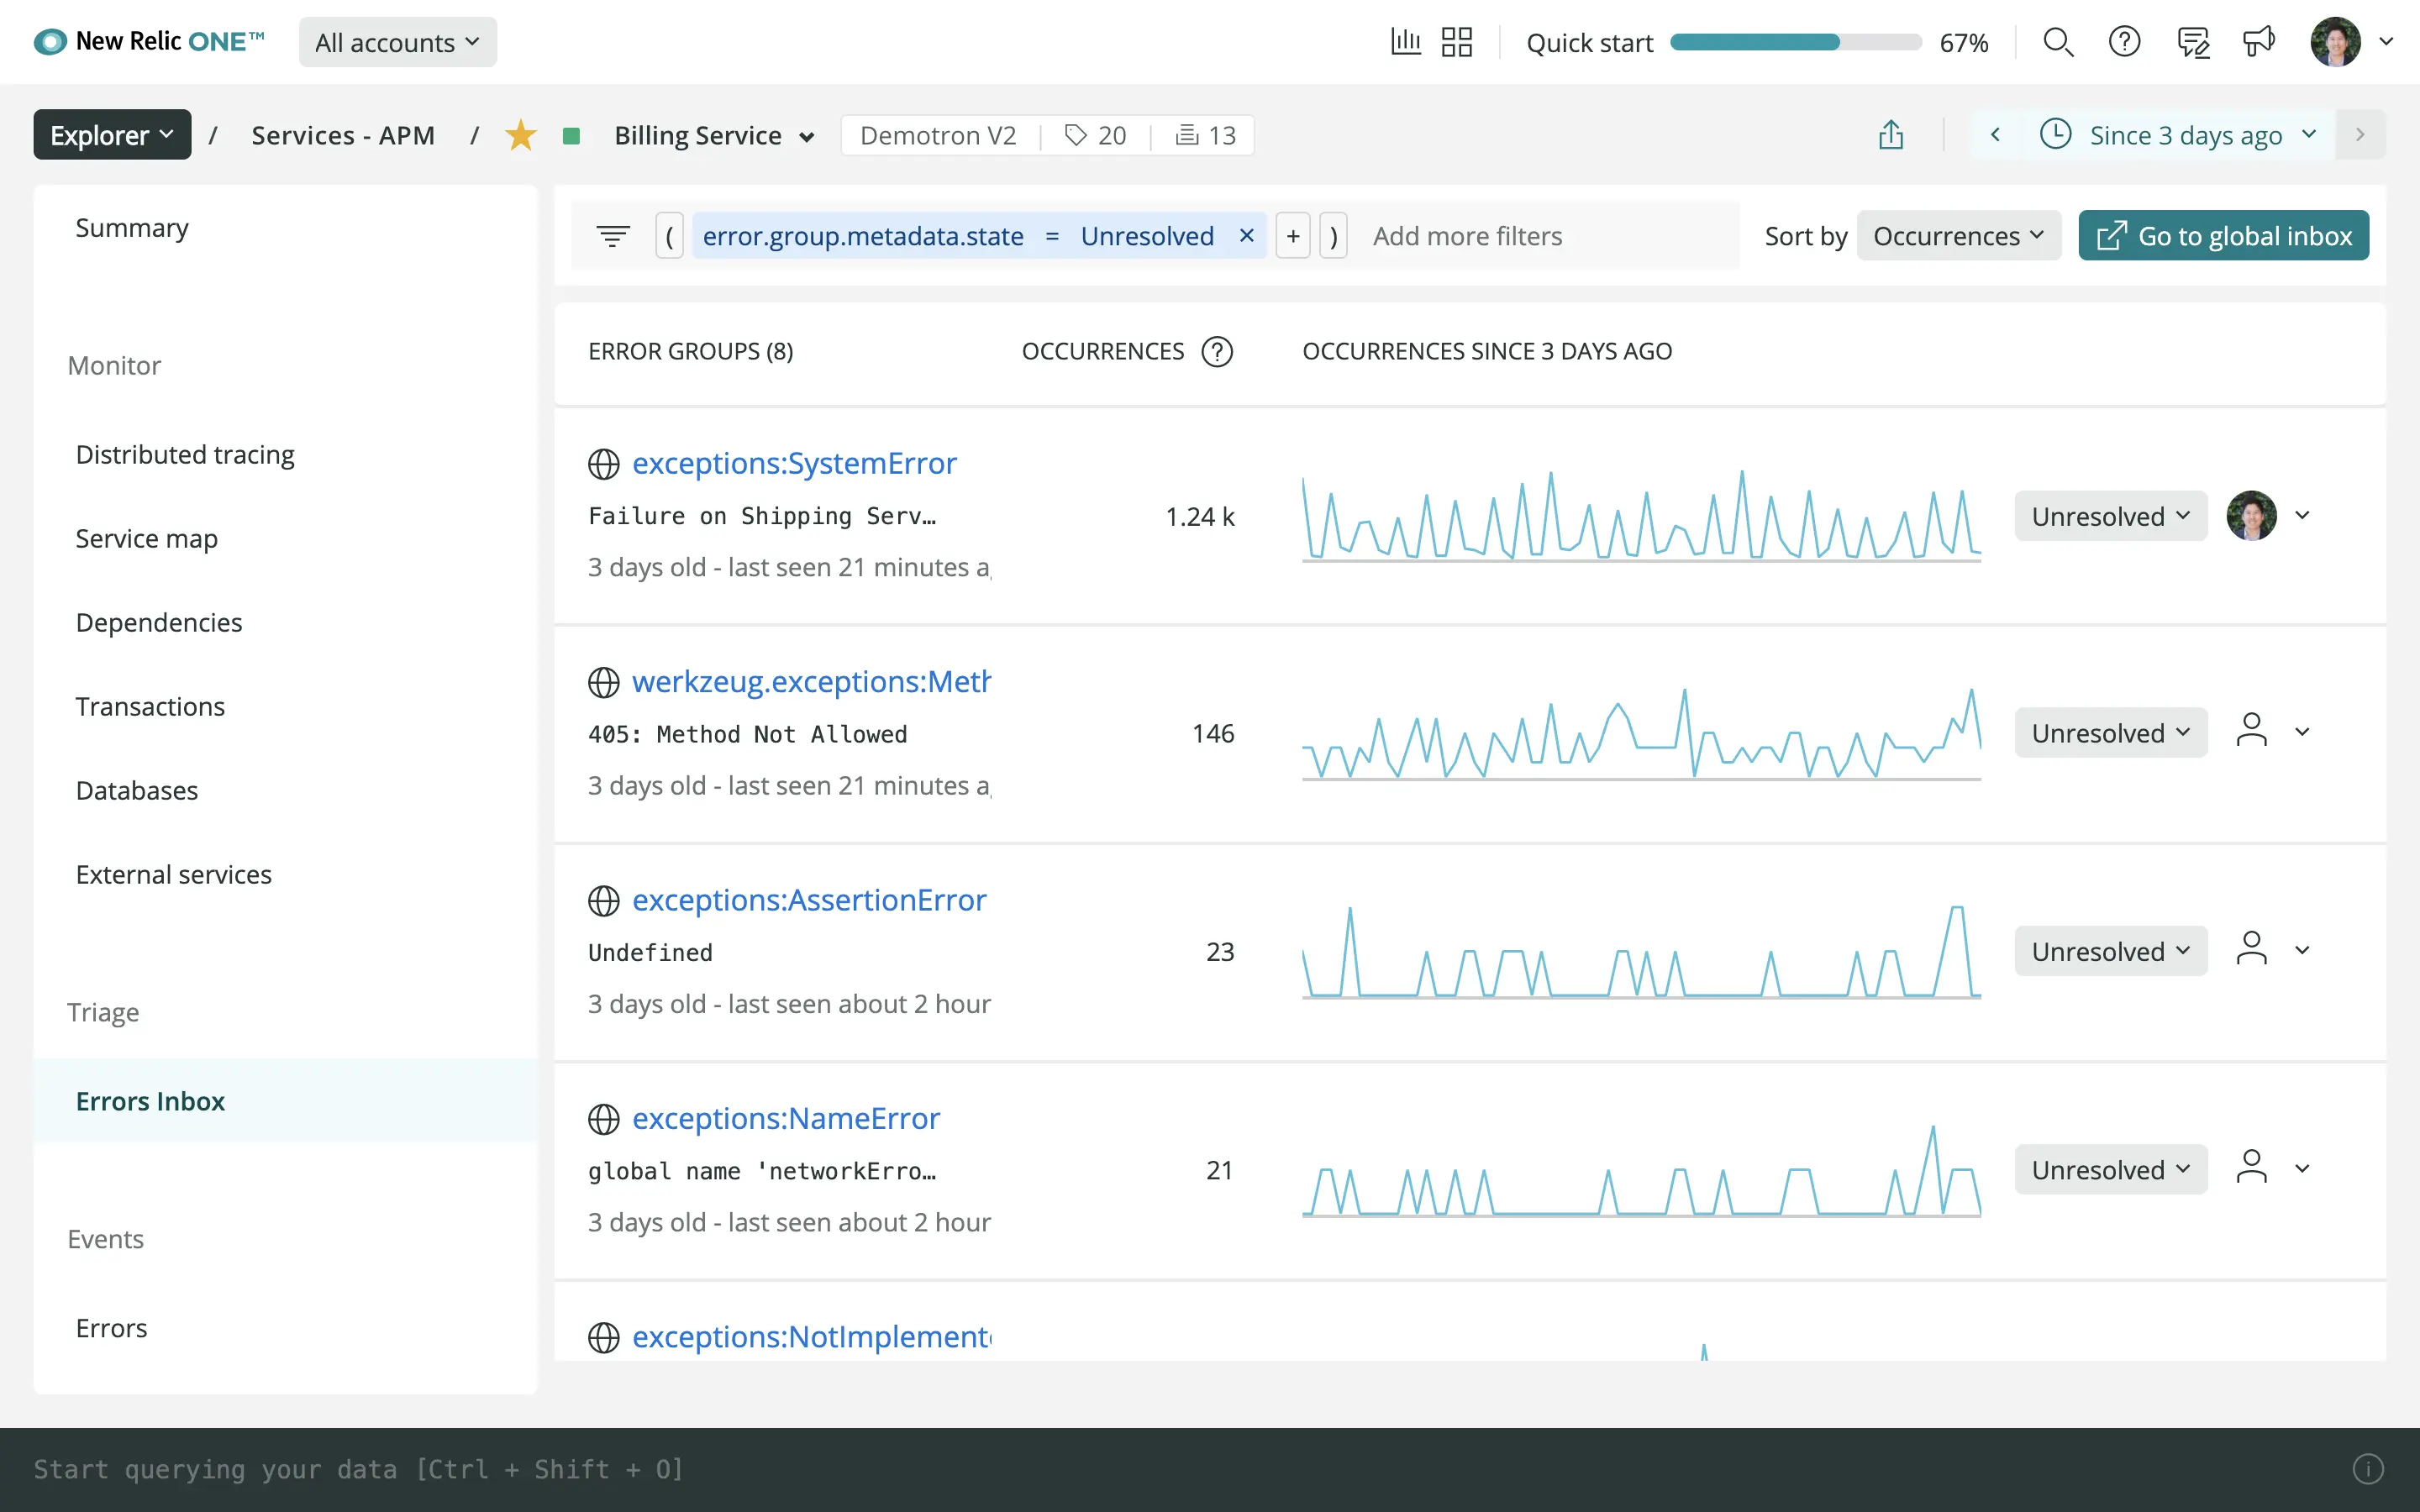This screenshot has height=1512, width=2420.
Task: Open exceptions:NotImplemented error group link
Action: click(x=811, y=1336)
